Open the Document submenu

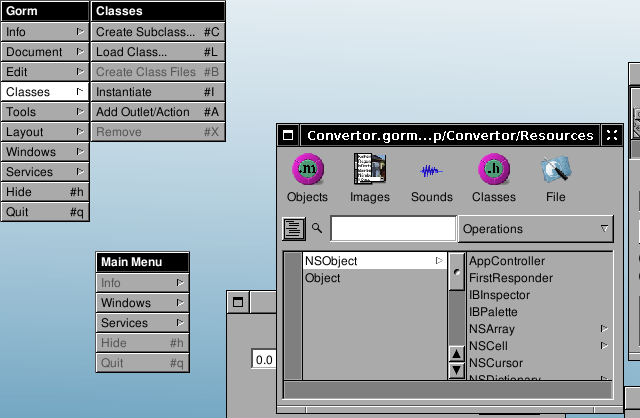coord(45,52)
